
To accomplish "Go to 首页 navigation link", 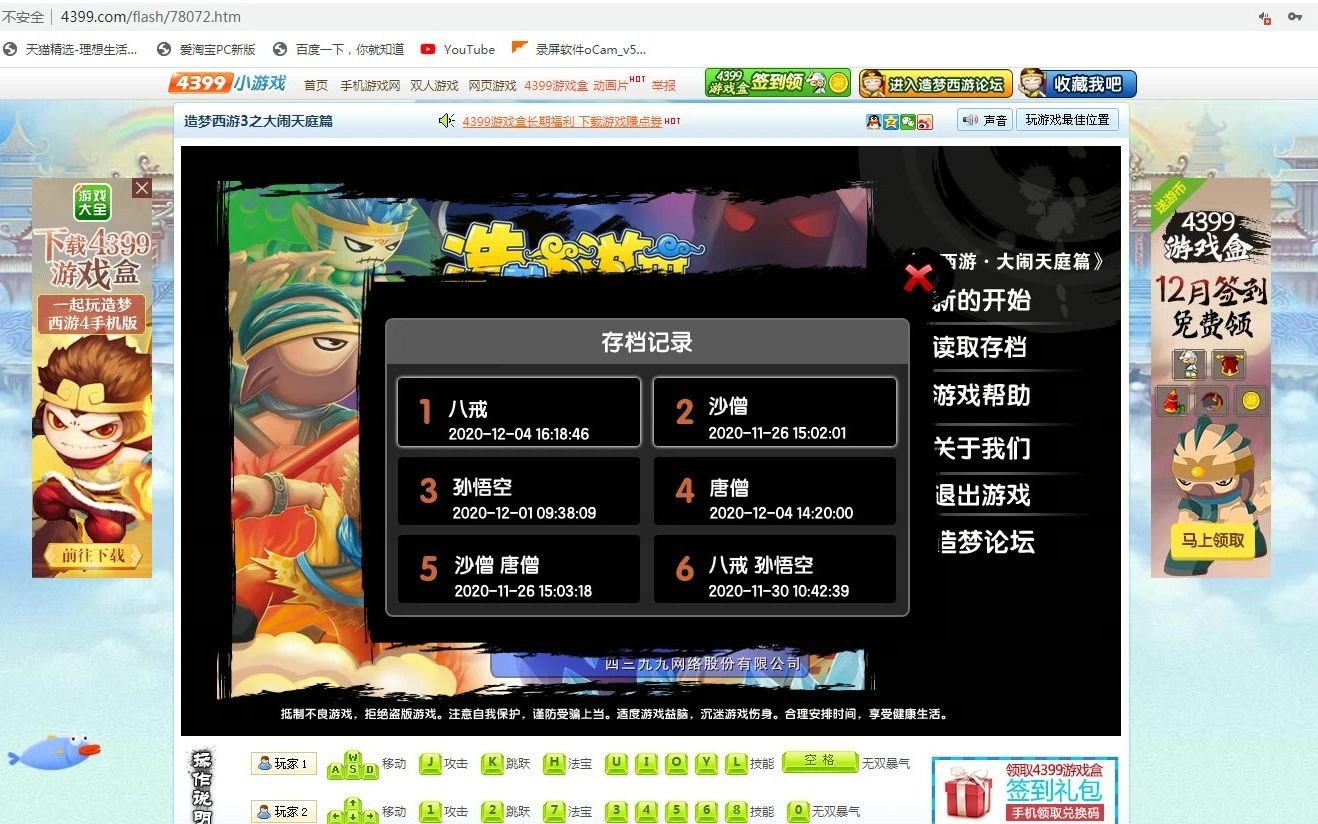I will point(316,86).
